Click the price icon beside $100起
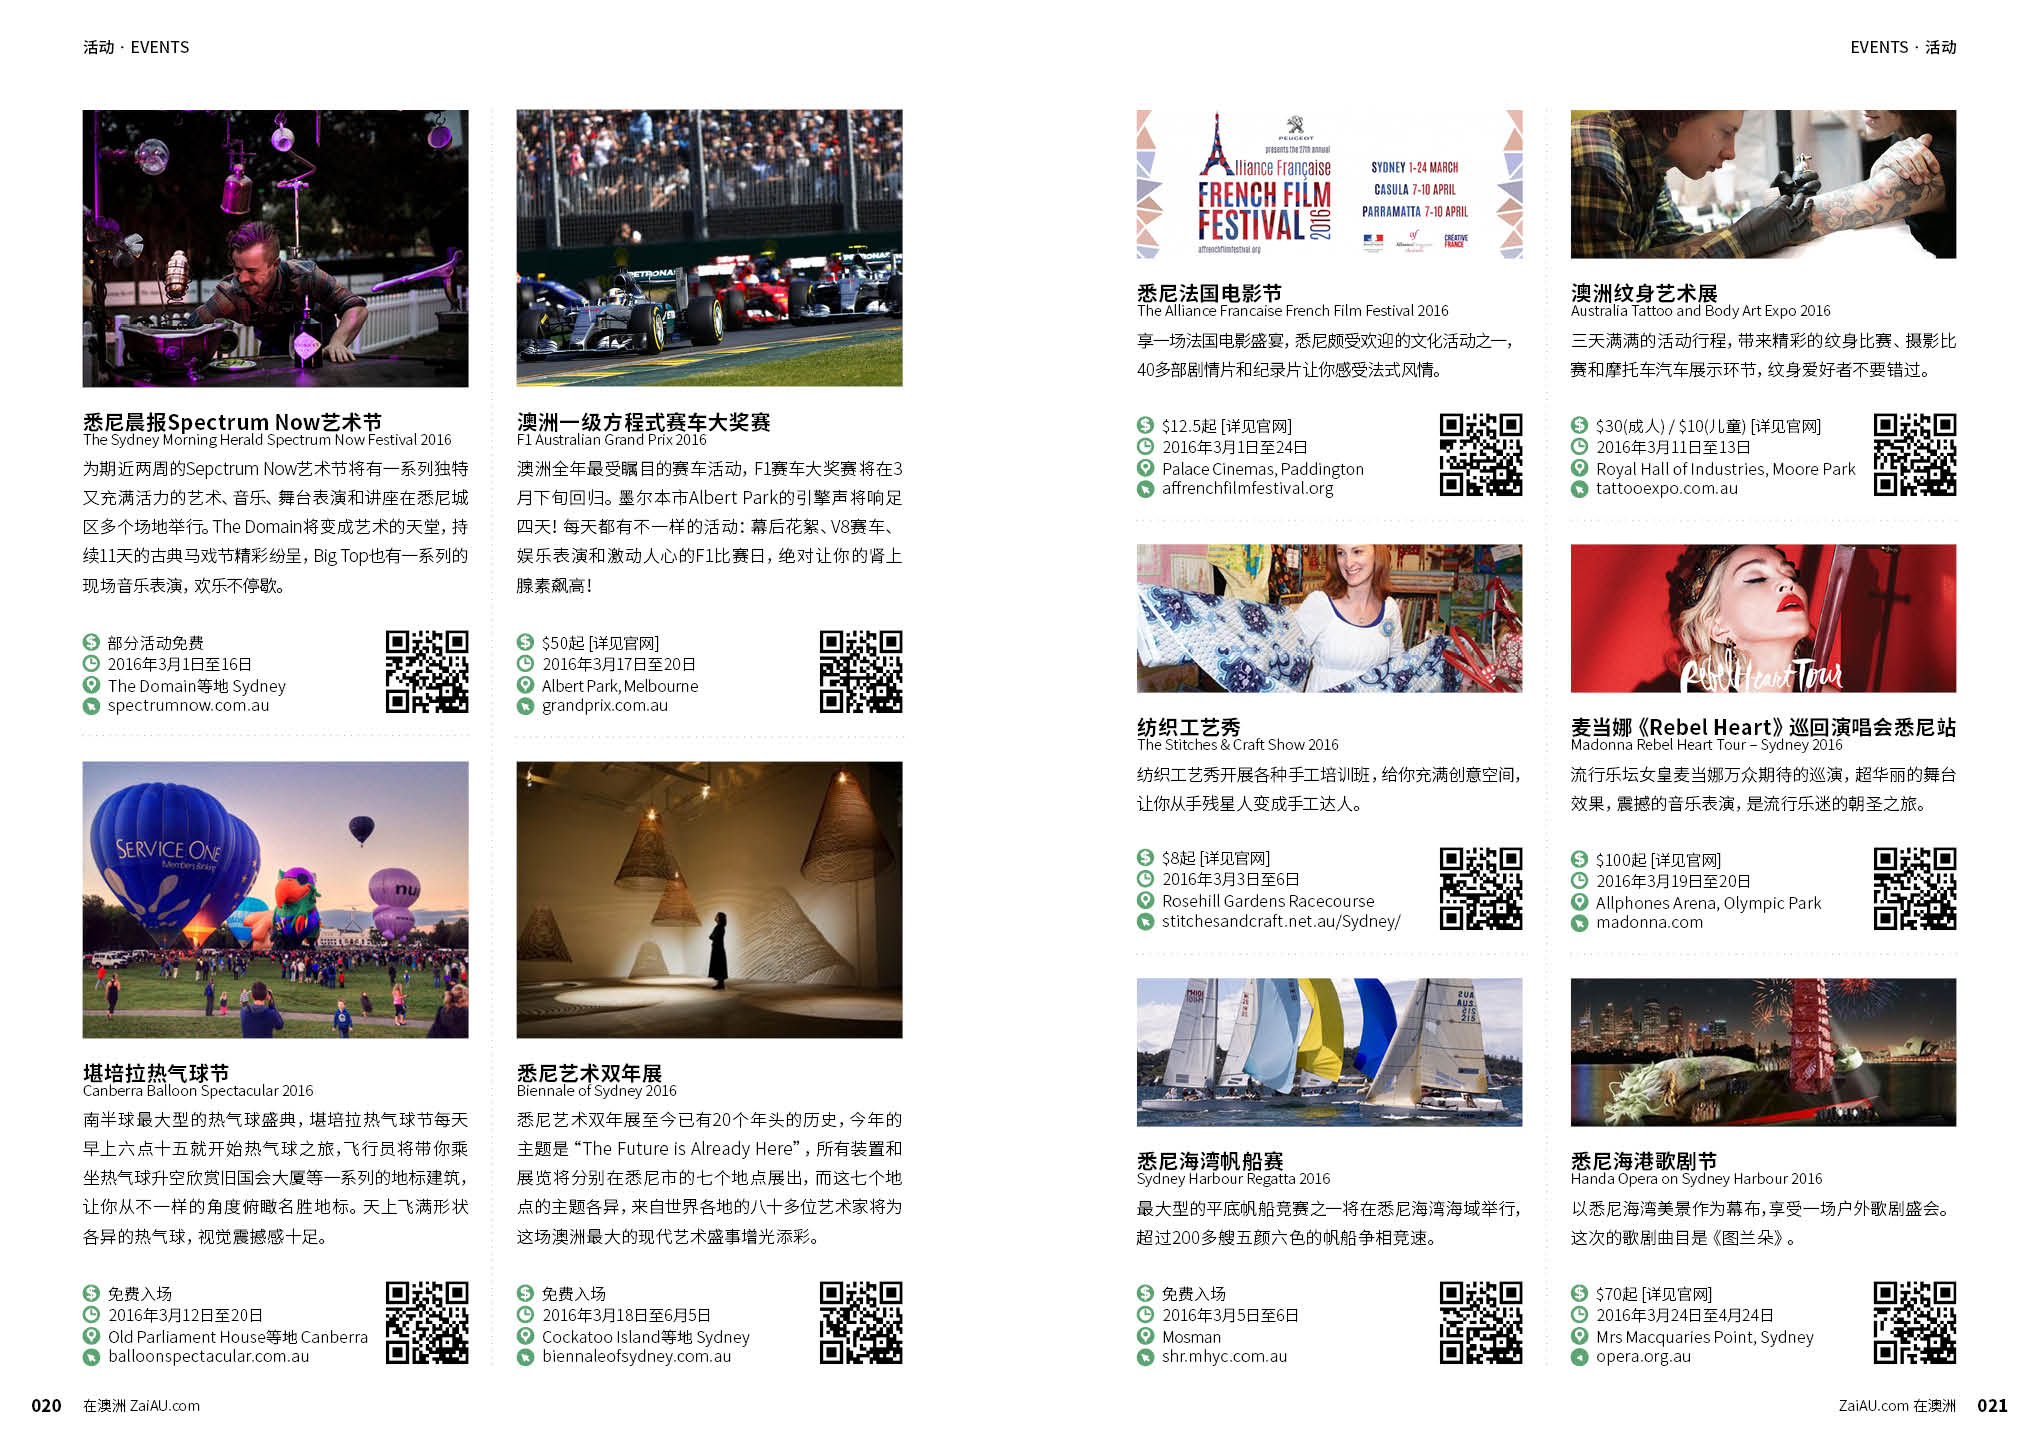The image size is (2039, 1447). (x=1579, y=859)
